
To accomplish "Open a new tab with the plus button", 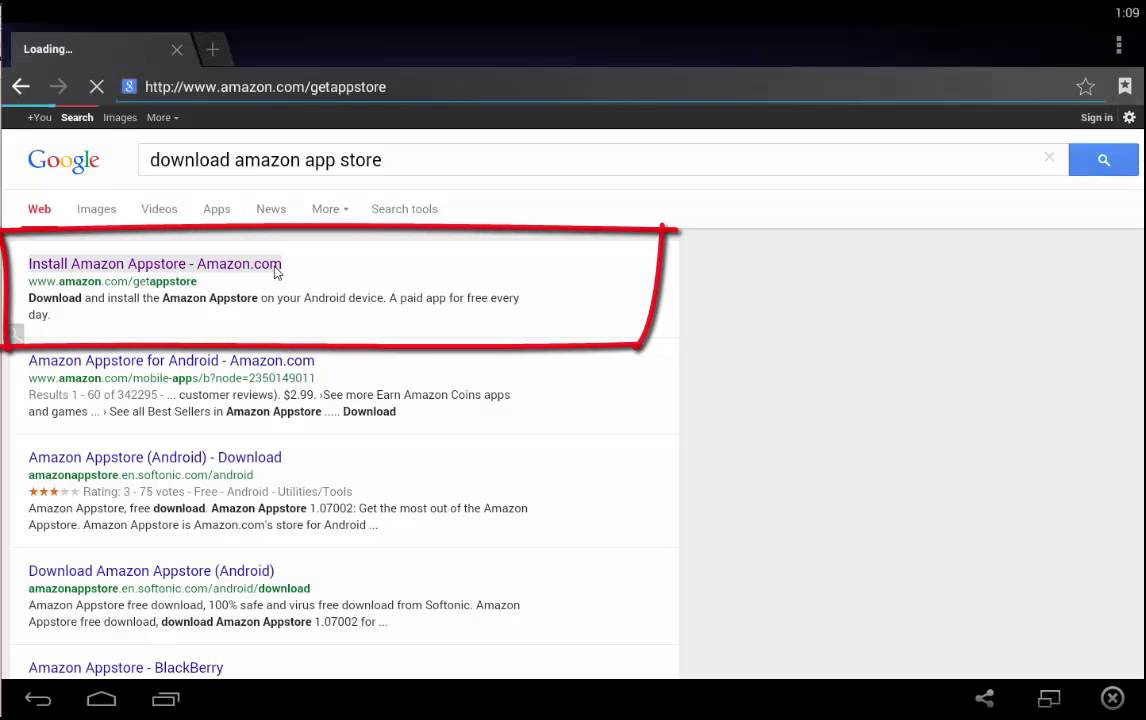I will pos(213,49).
